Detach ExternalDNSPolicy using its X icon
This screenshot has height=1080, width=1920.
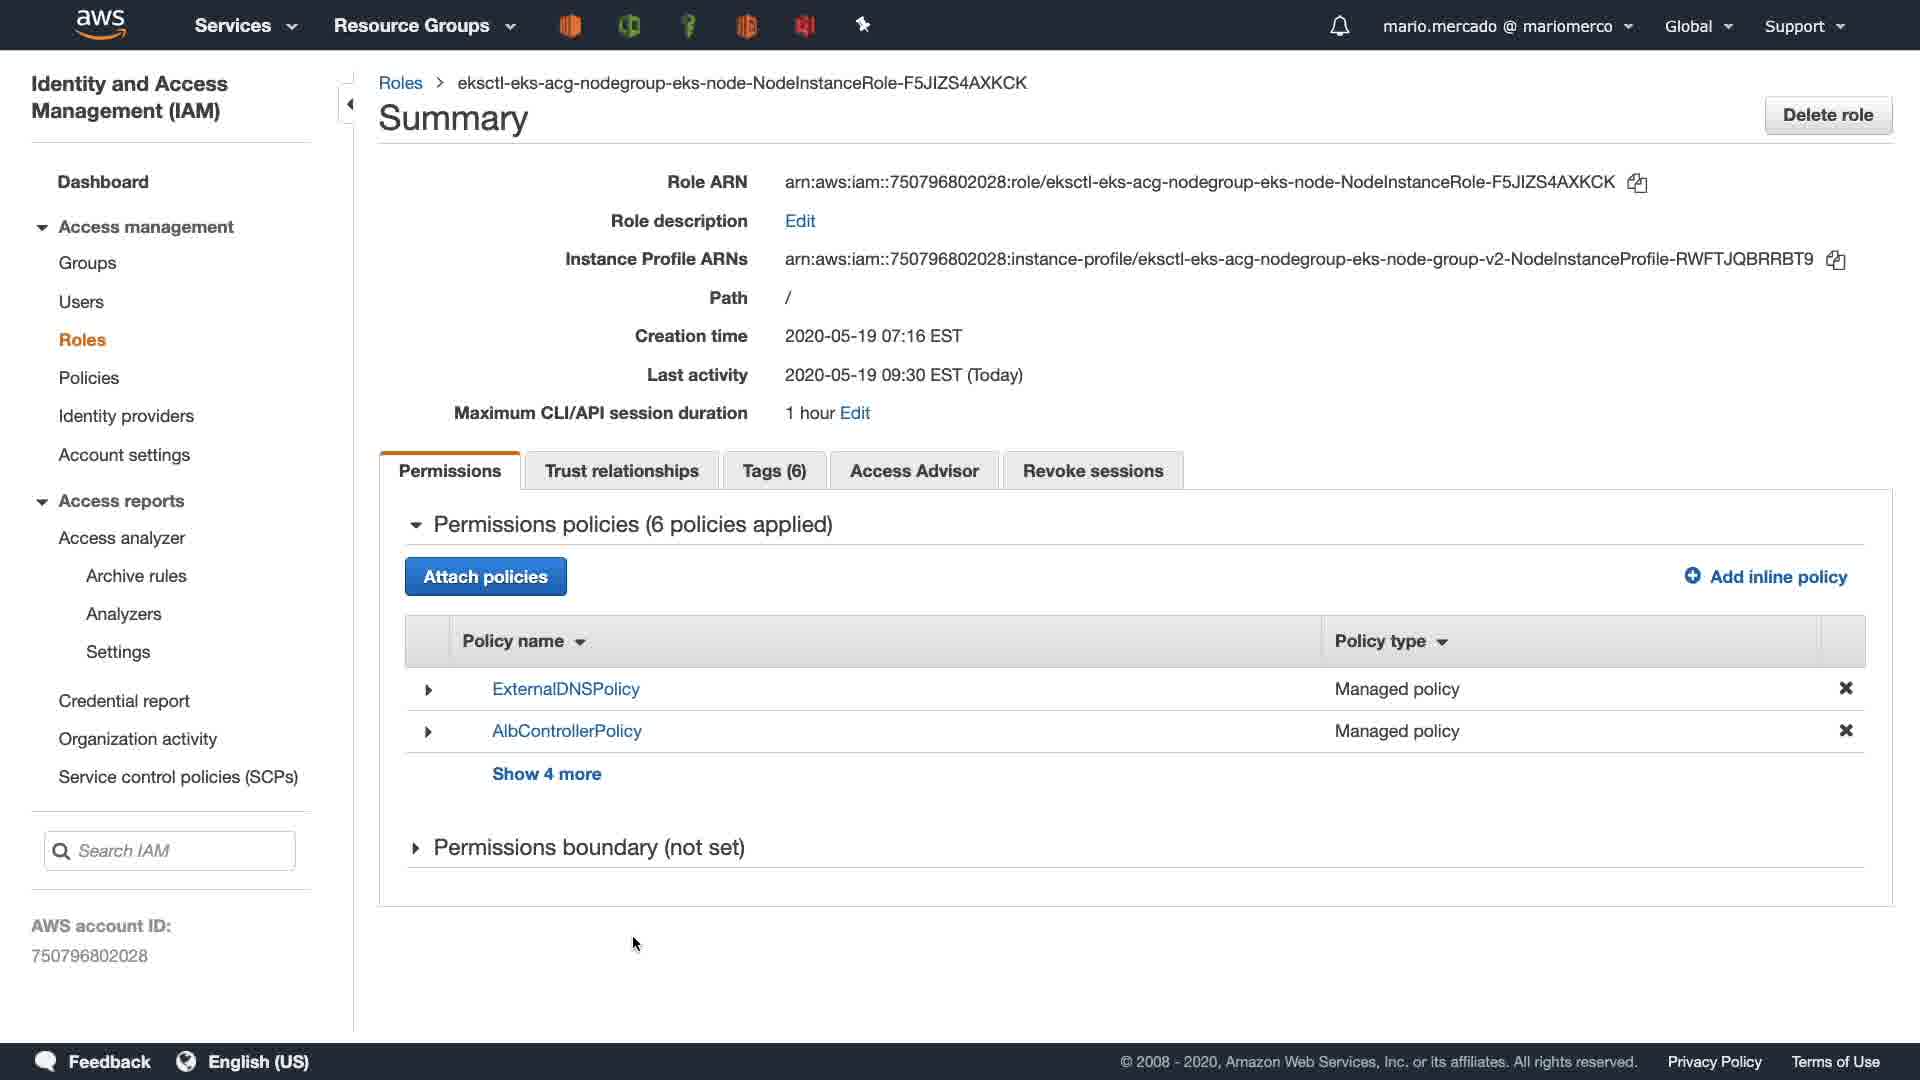click(1846, 688)
